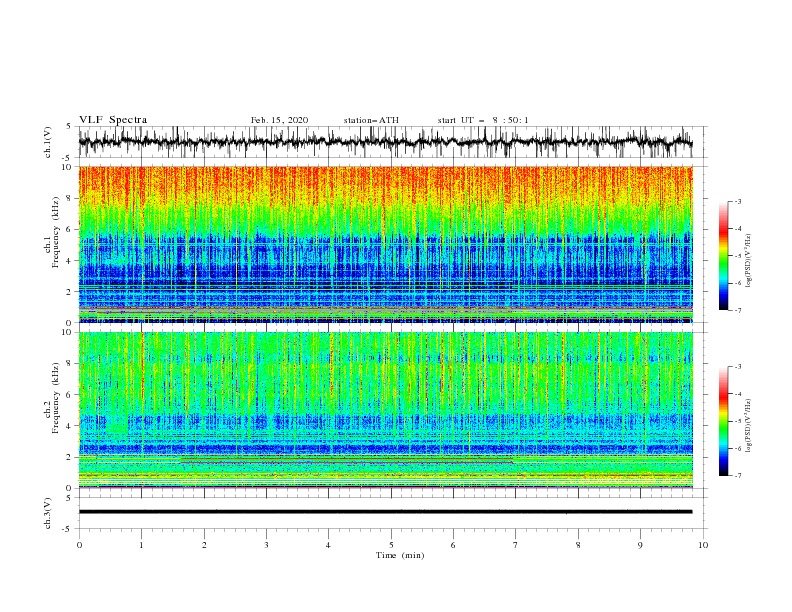Click the "ch.3(V)" axis label
Image resolution: width=792 pixels, height=612 pixels.
[x=48, y=513]
